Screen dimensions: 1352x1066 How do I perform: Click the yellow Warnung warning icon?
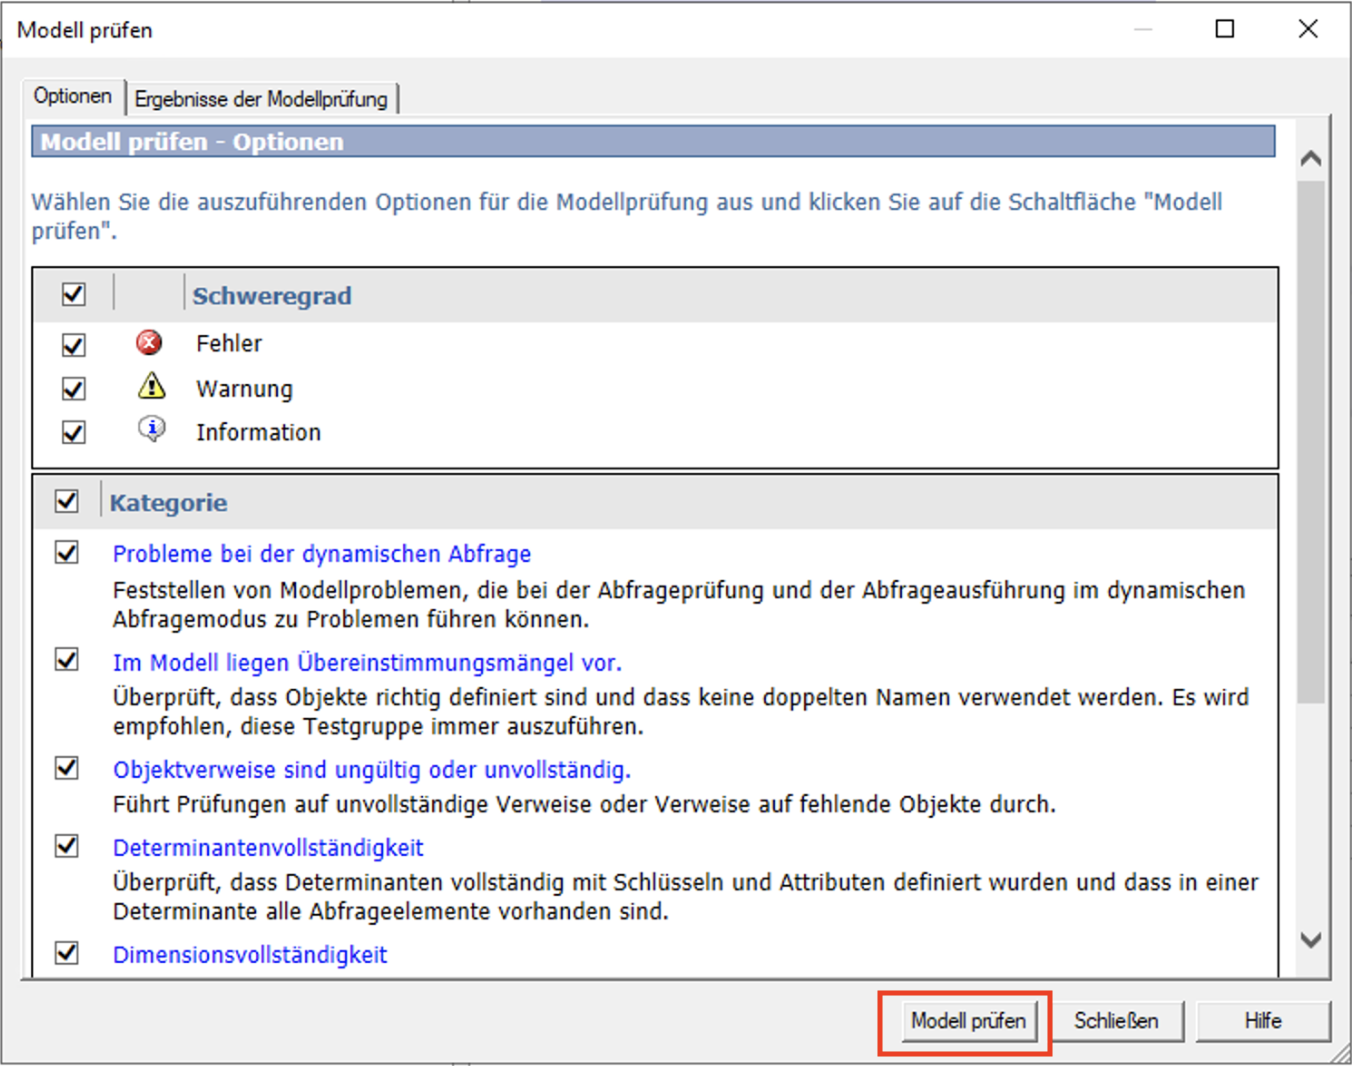tap(151, 386)
